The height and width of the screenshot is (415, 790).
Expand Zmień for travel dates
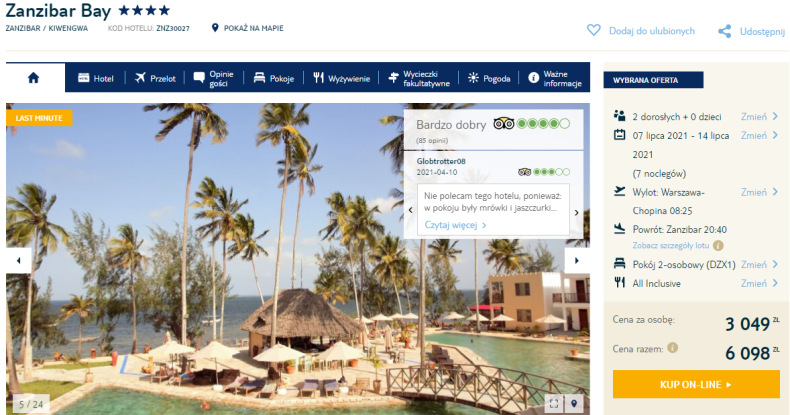pos(759,135)
